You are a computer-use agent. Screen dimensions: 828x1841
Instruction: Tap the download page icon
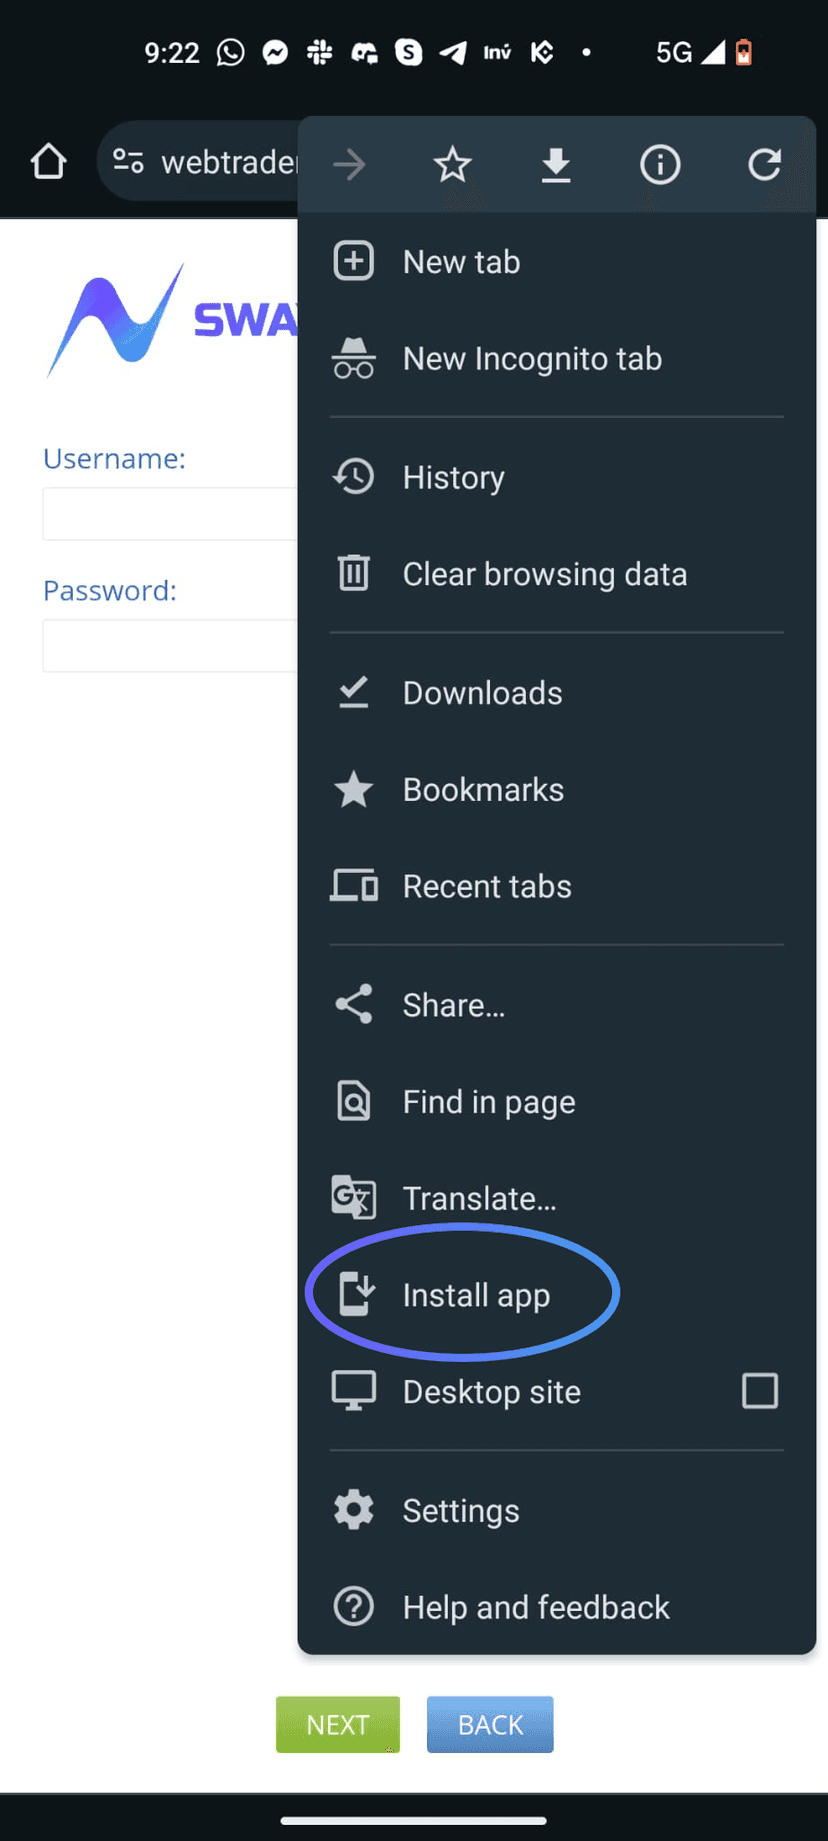tap(556, 165)
